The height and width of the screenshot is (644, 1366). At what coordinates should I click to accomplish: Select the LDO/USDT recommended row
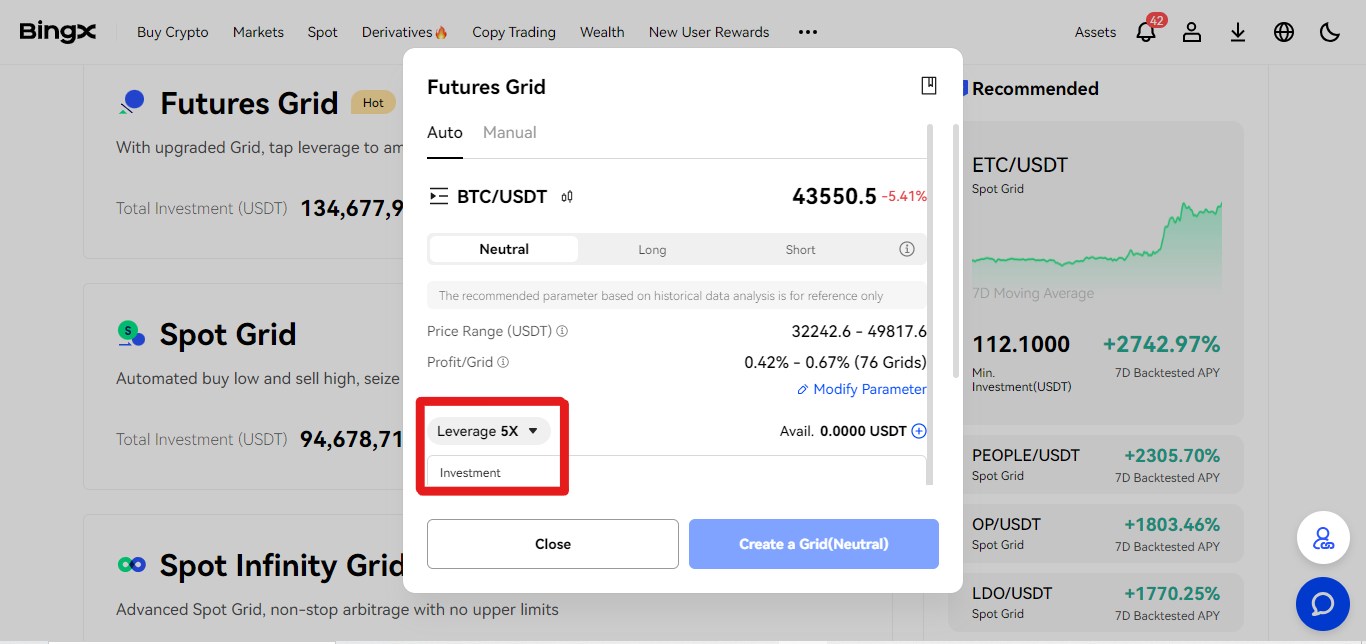point(1096,602)
